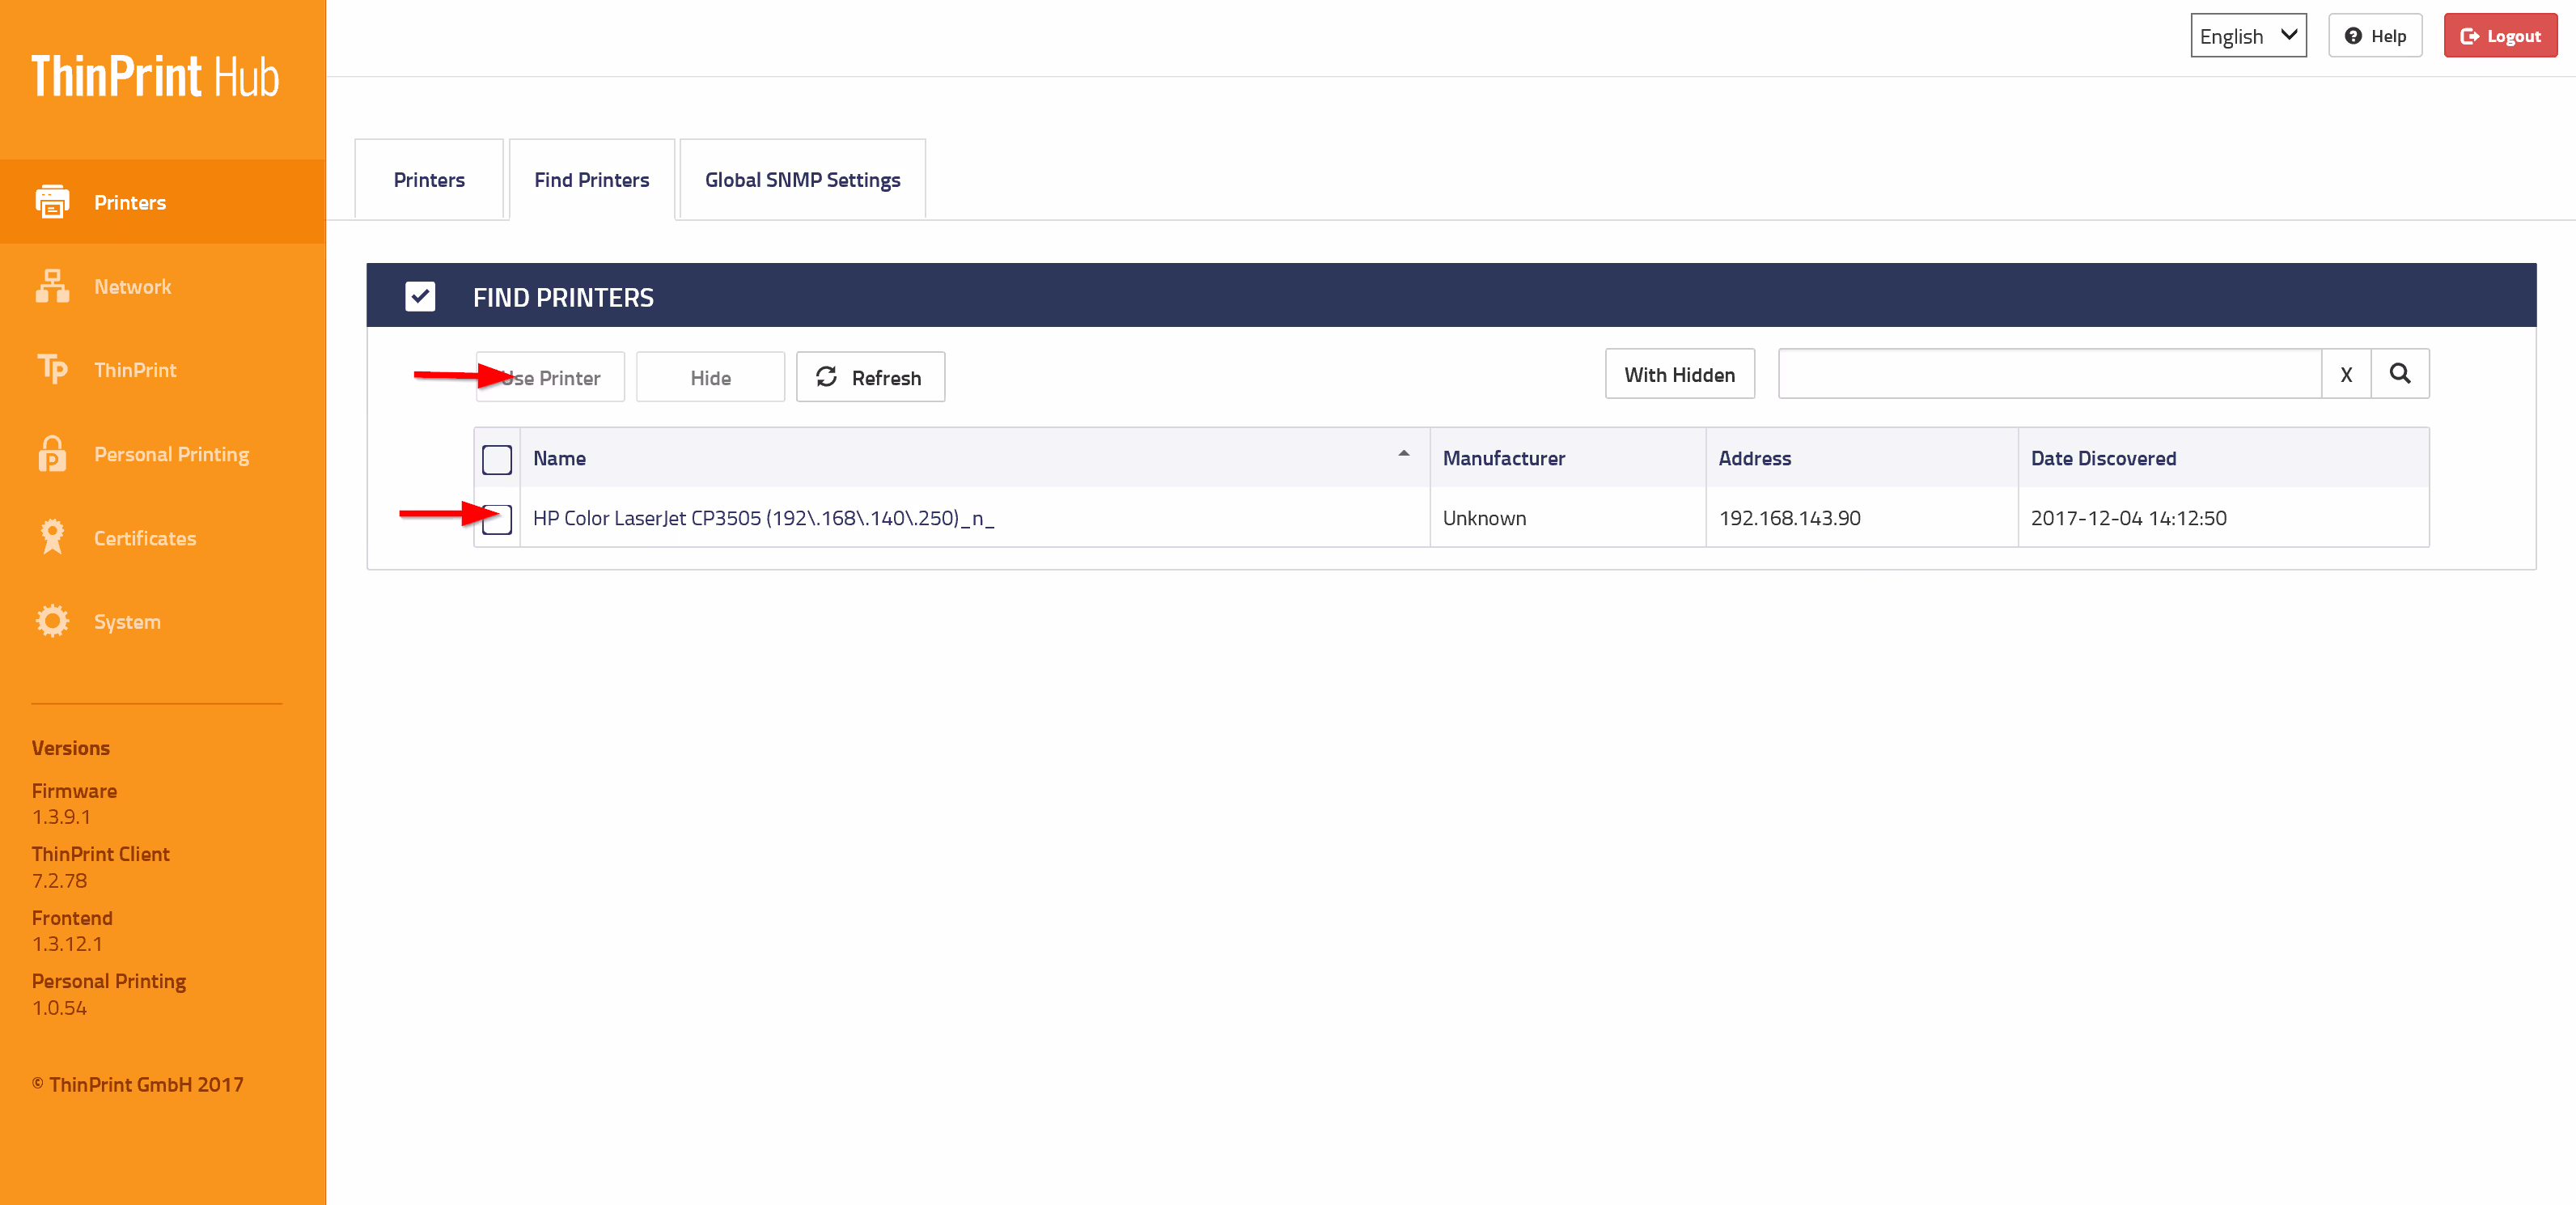Viewport: 2576px width, 1205px height.
Task: Click the ThinPrint Tp sidebar icon
Action: [x=52, y=369]
